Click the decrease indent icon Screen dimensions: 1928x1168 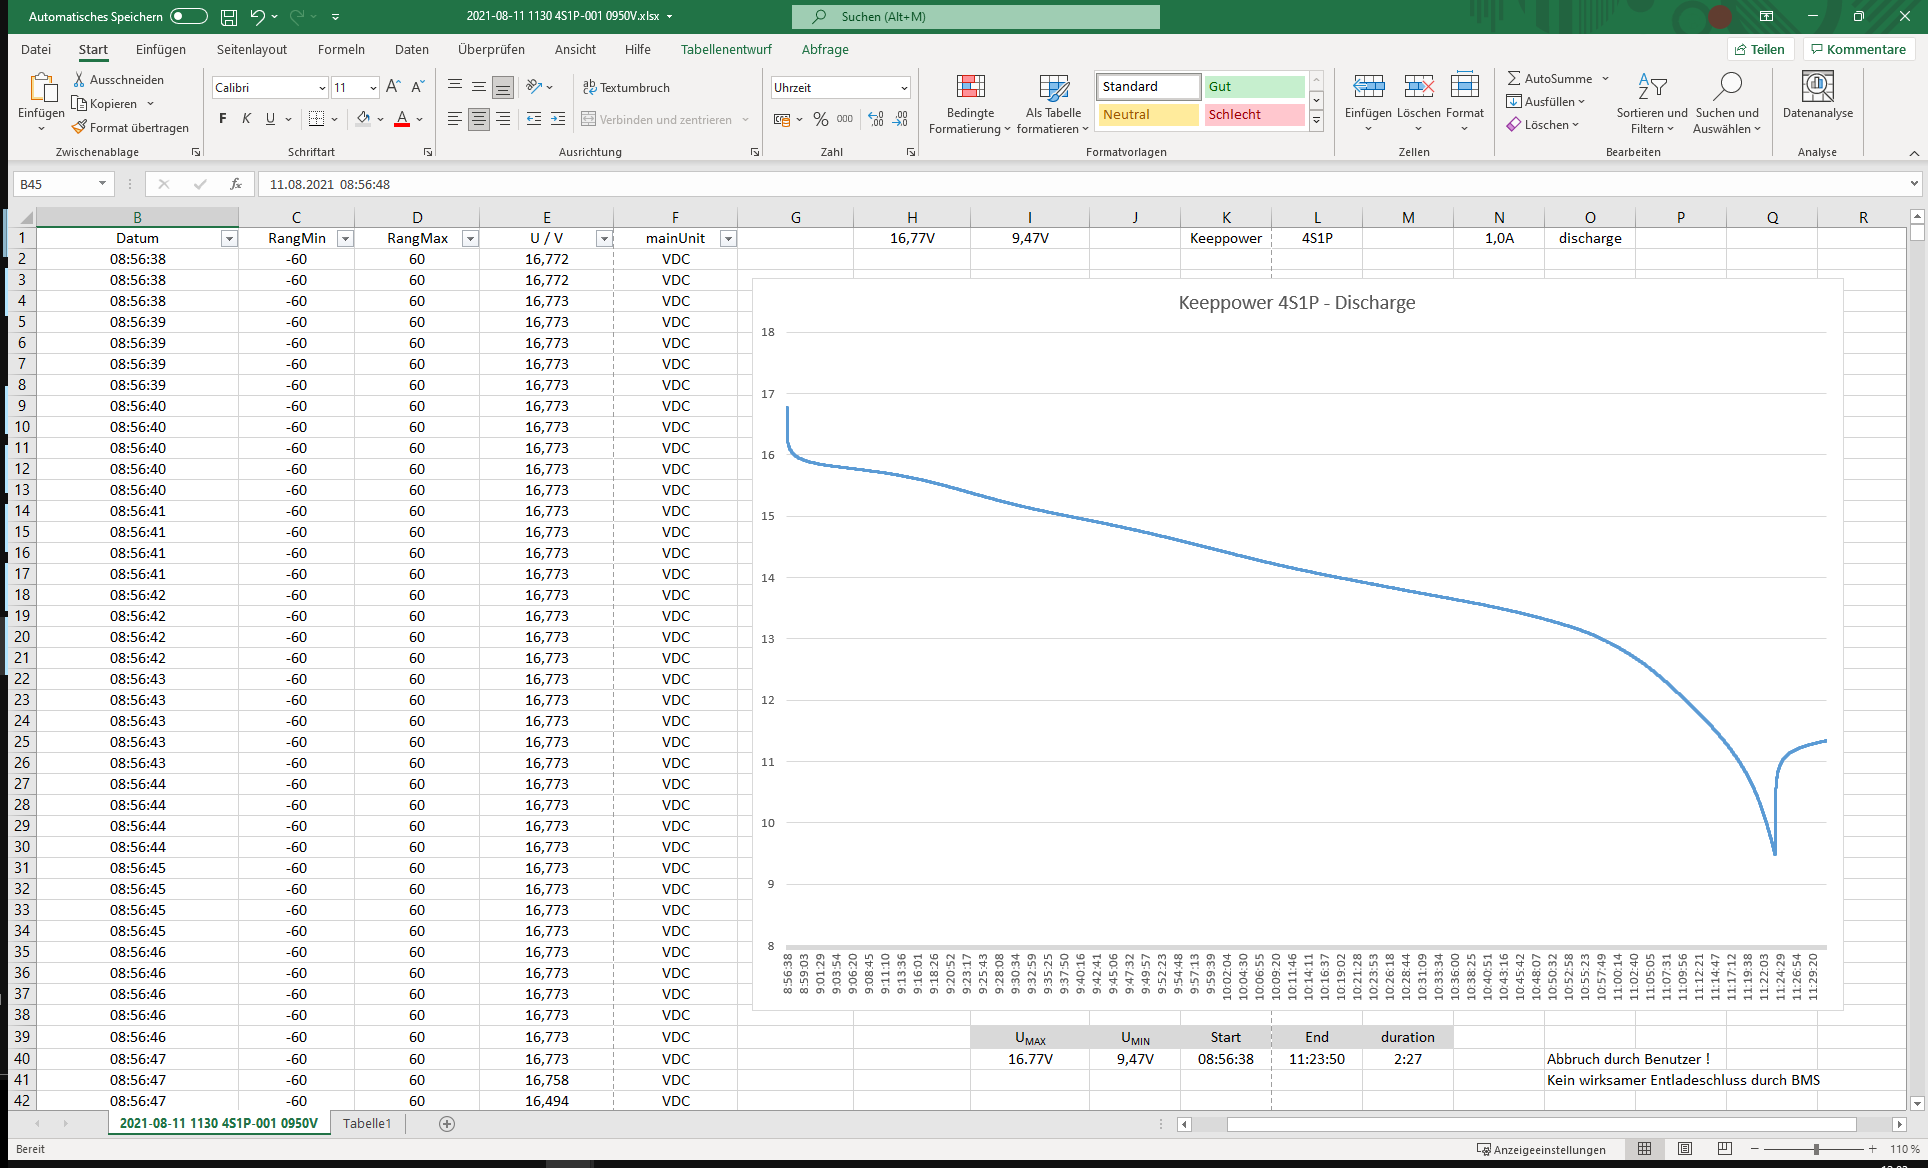coord(534,119)
